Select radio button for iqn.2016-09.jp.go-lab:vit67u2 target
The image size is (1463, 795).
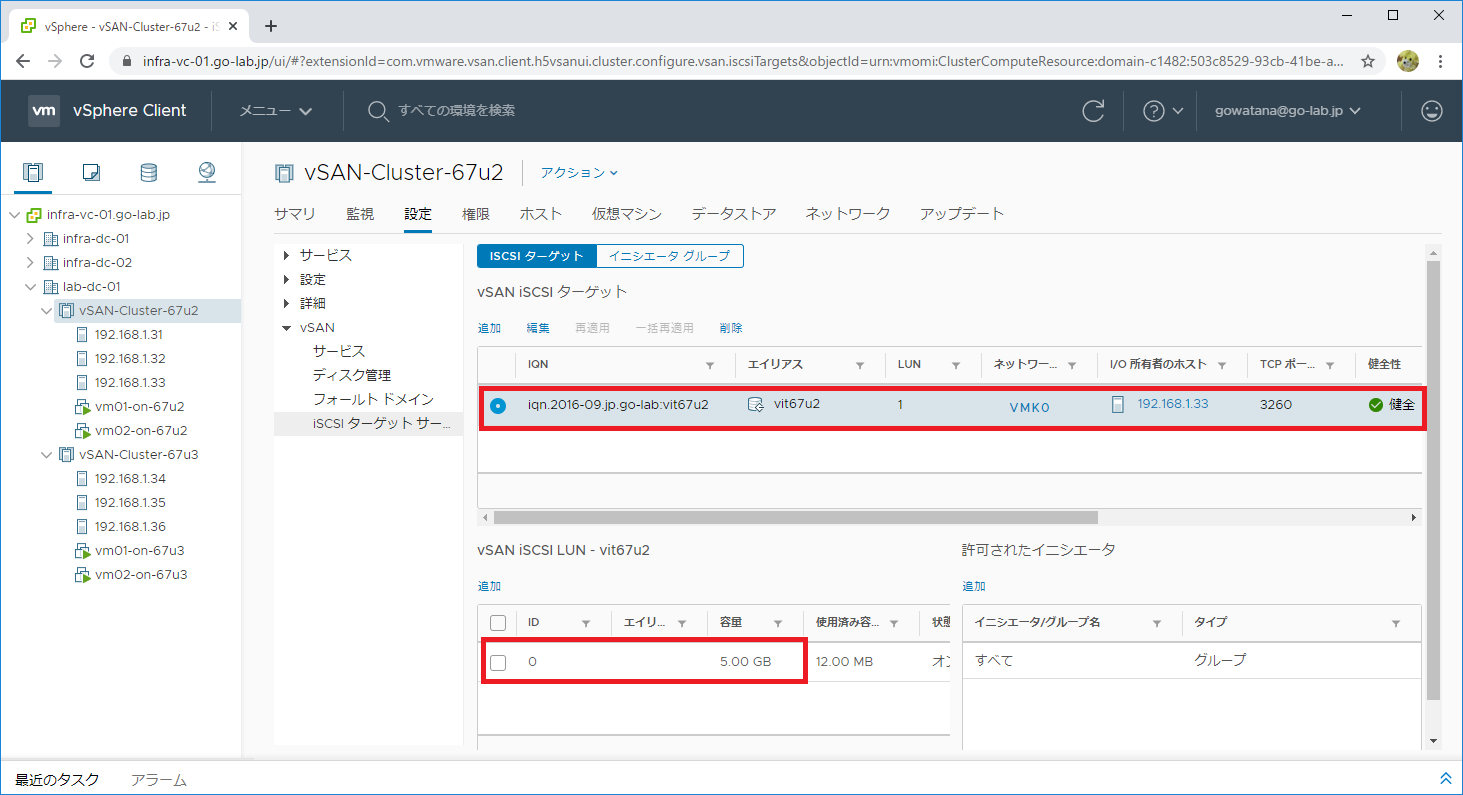tap(498, 405)
